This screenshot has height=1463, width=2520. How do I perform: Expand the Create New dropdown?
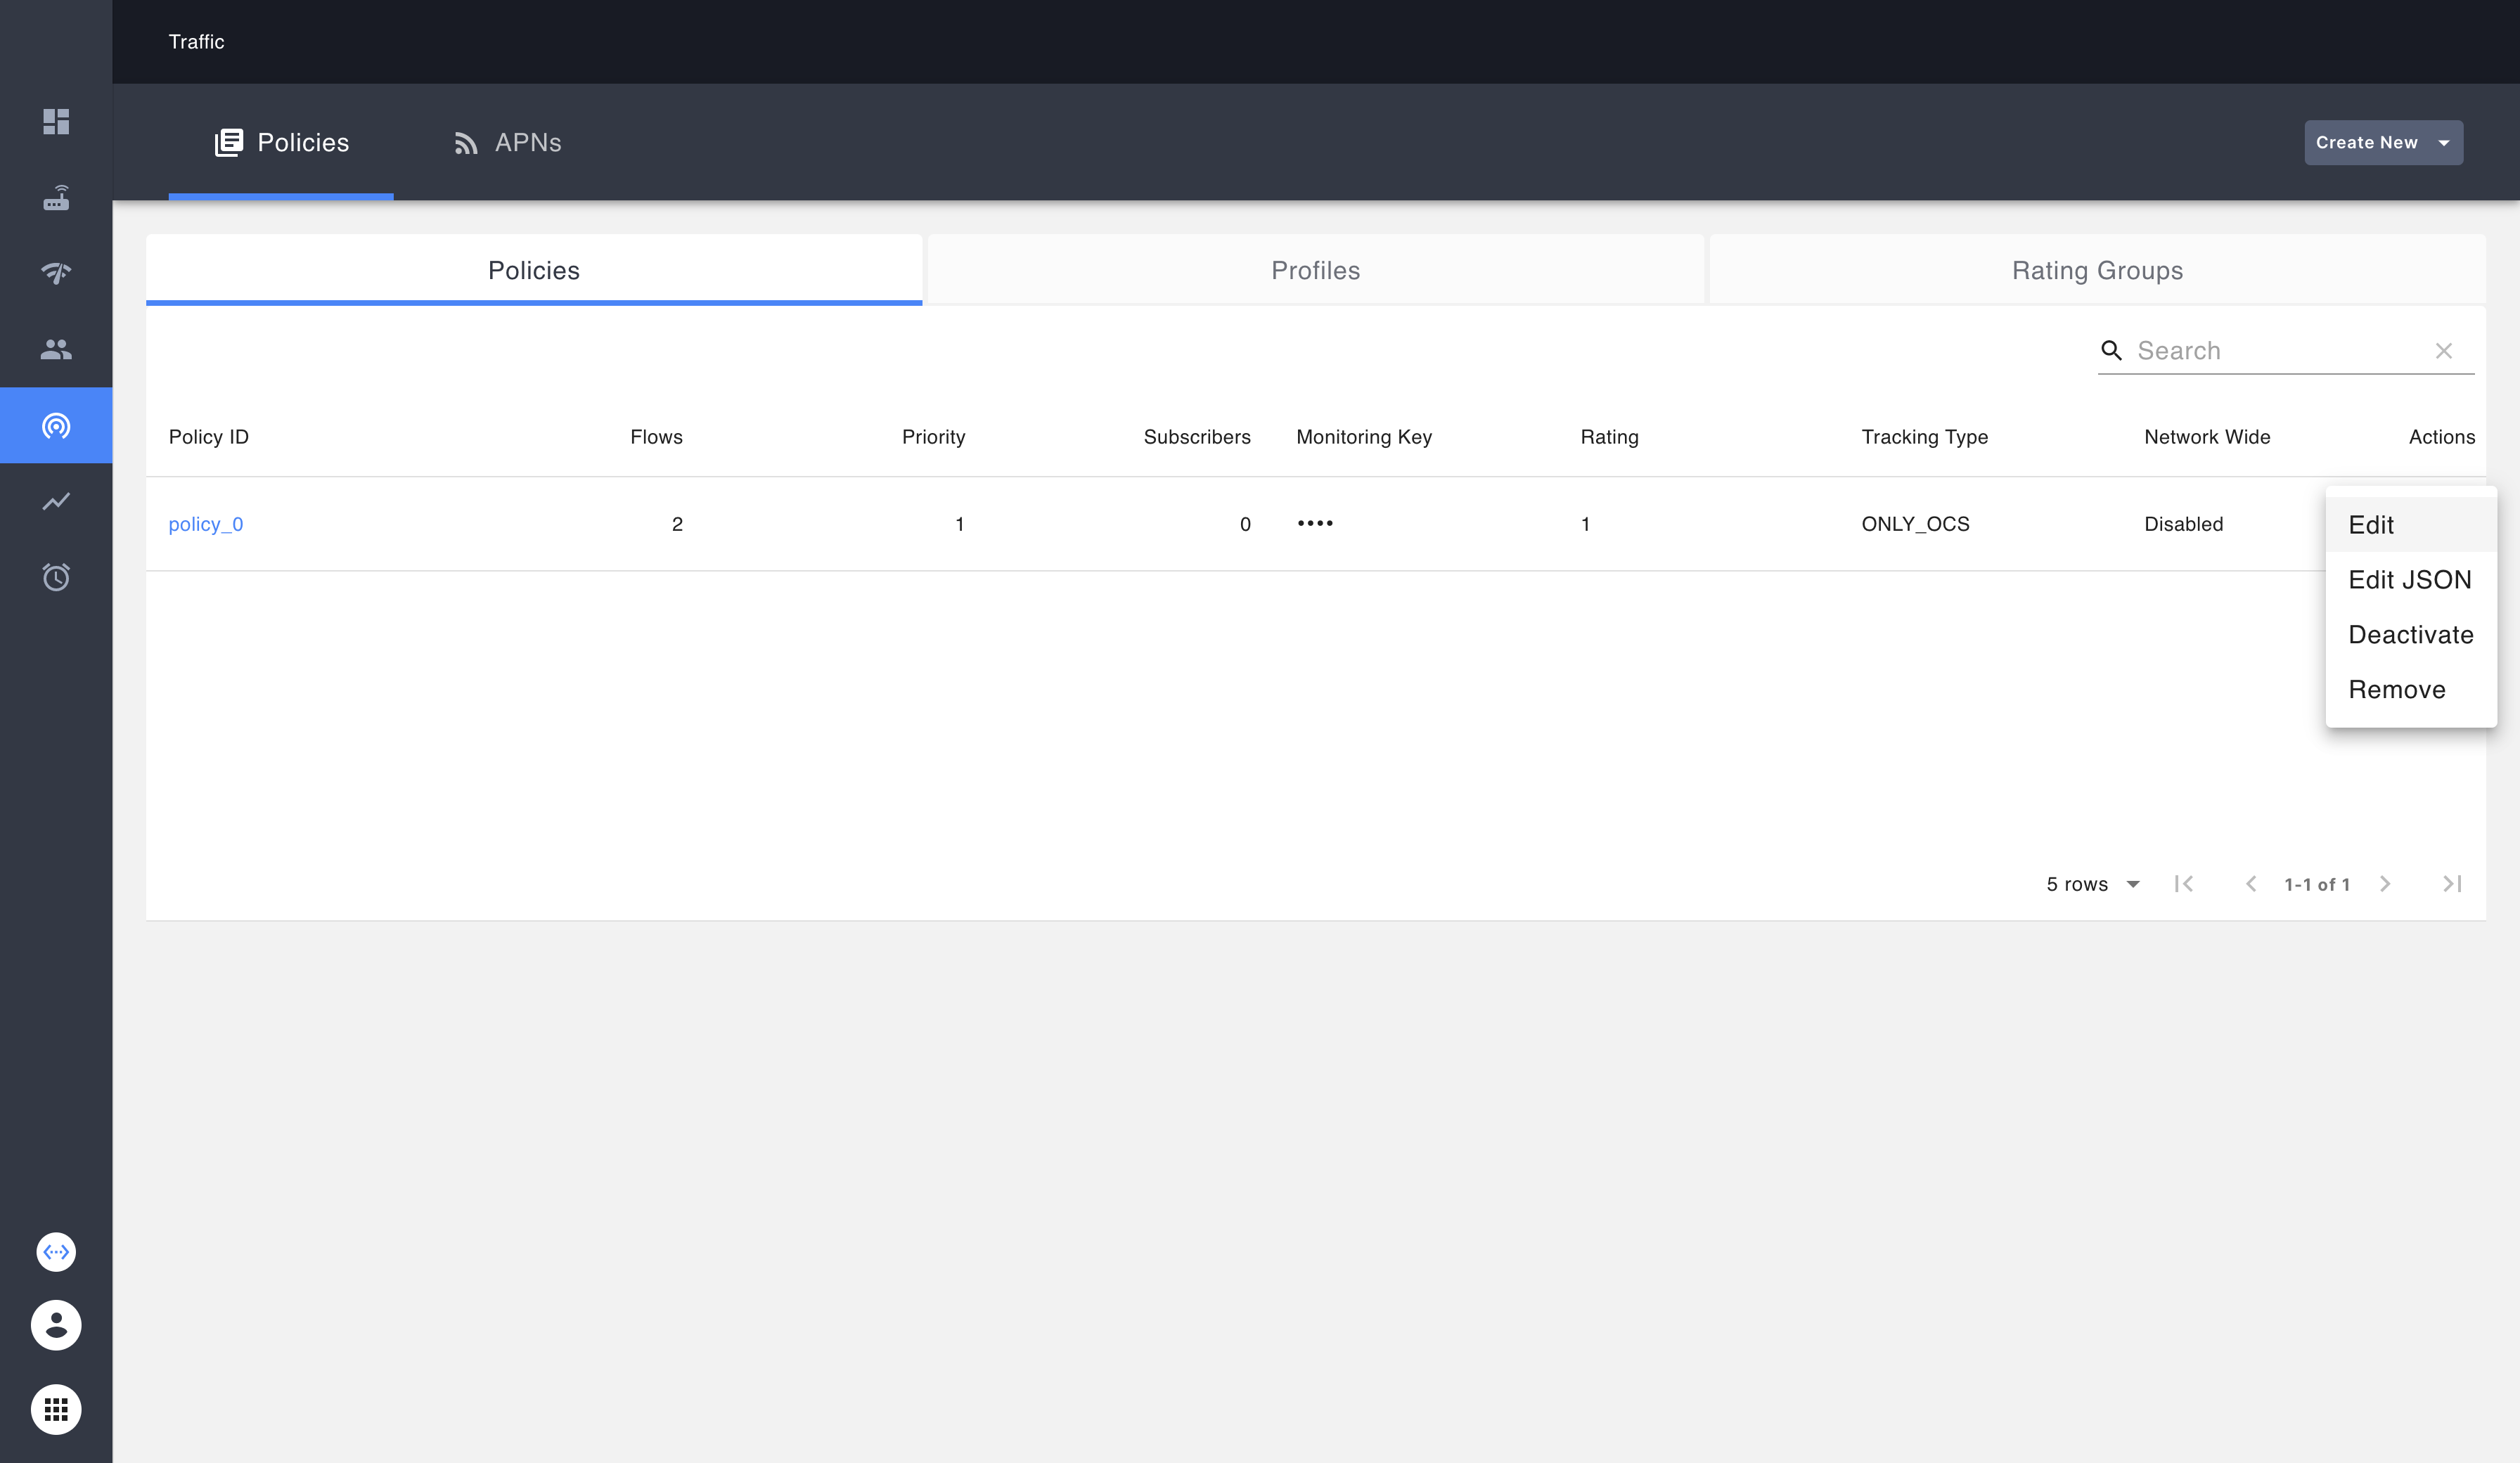pyautogui.click(x=2383, y=143)
